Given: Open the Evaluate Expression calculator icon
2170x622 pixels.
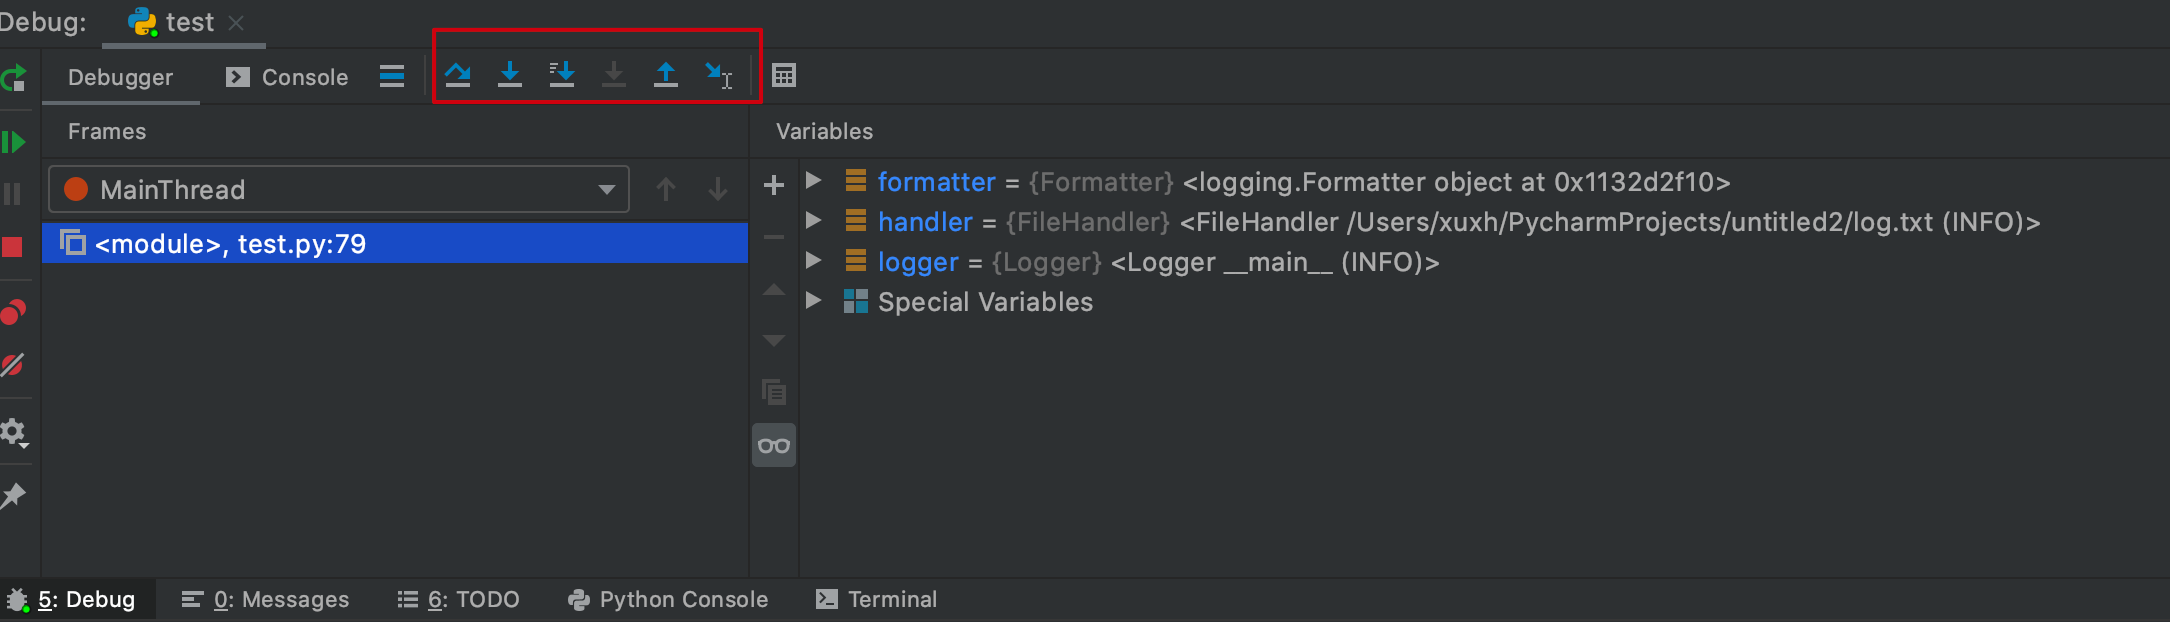Looking at the screenshot, I should 784,75.
